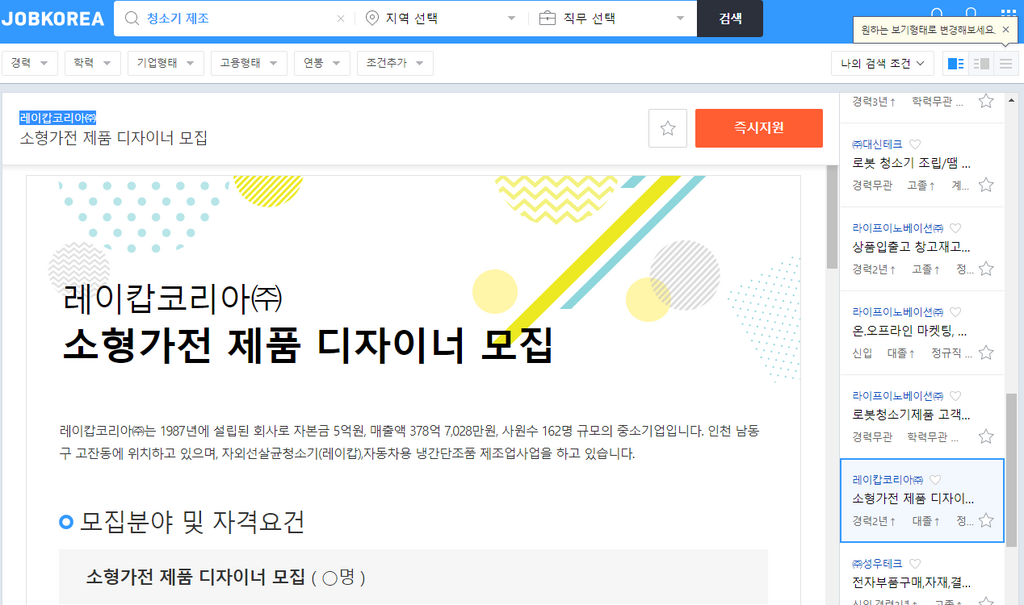The height and width of the screenshot is (605, 1024).
Task: Star the 로봇 청소기 조립 listing
Action: pyautogui.click(x=986, y=185)
